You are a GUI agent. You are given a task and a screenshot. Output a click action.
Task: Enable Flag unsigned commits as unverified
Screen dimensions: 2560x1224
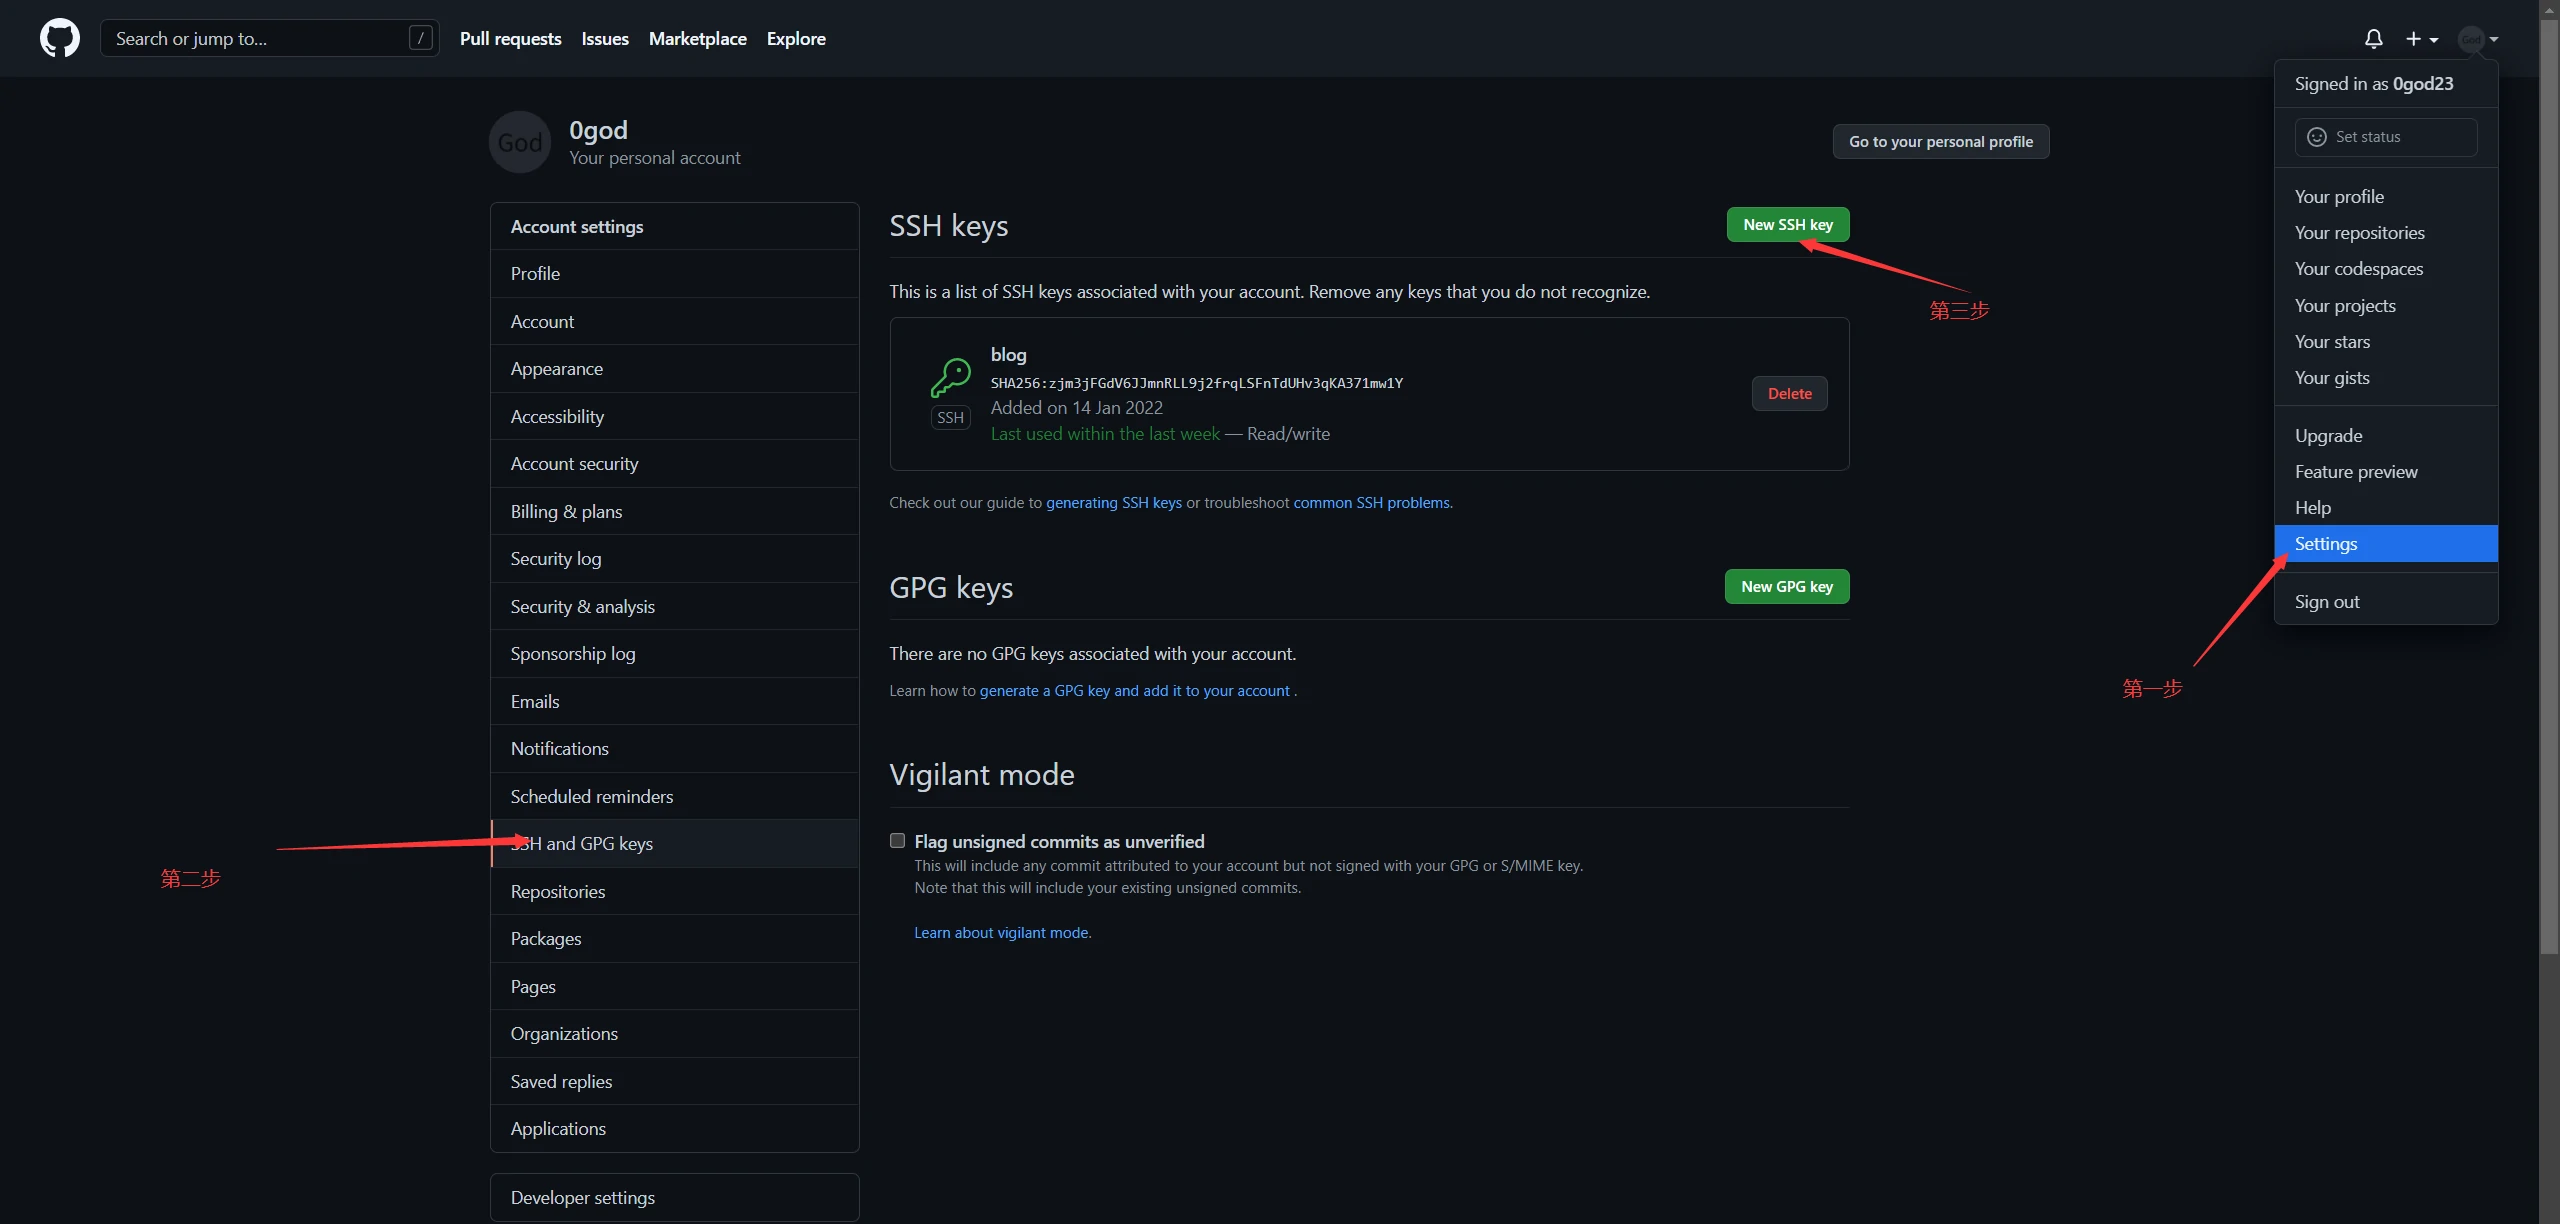pos(897,841)
